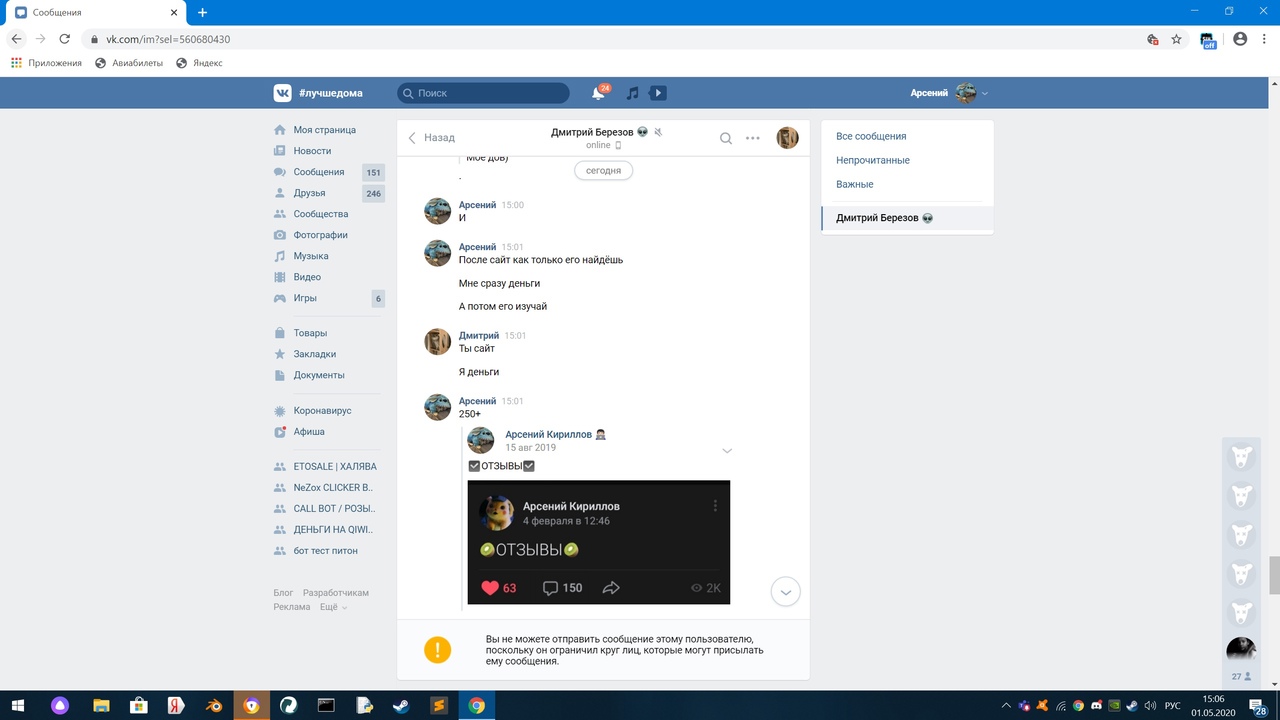Go back using the Назад button

431,138
